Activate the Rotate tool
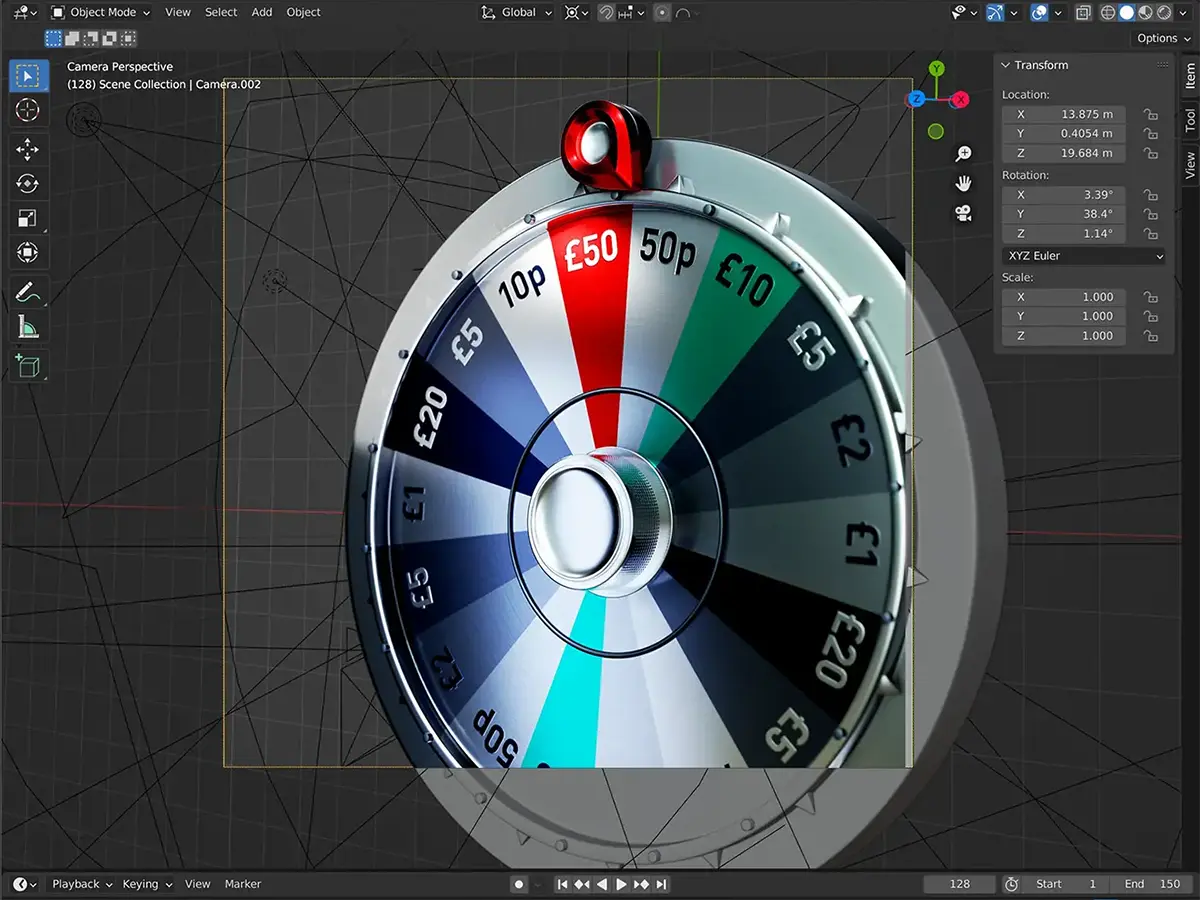This screenshot has height=900, width=1200. (27, 184)
